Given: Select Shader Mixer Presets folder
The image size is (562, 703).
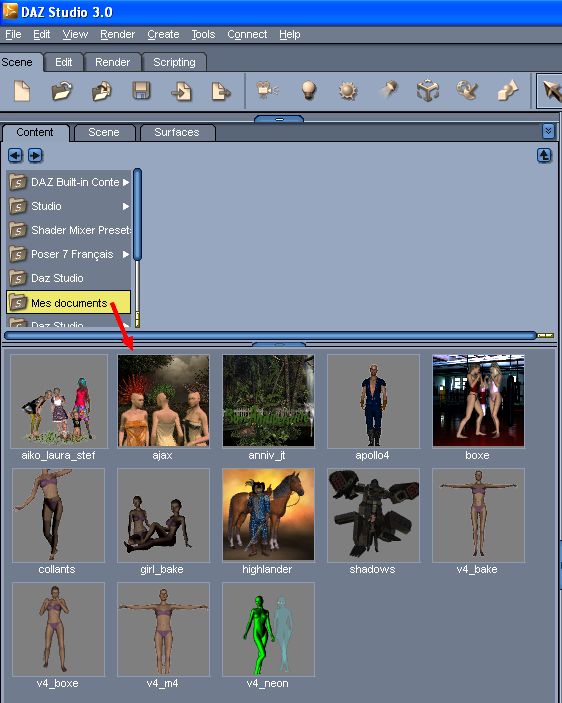Looking at the screenshot, I should coord(69,230).
